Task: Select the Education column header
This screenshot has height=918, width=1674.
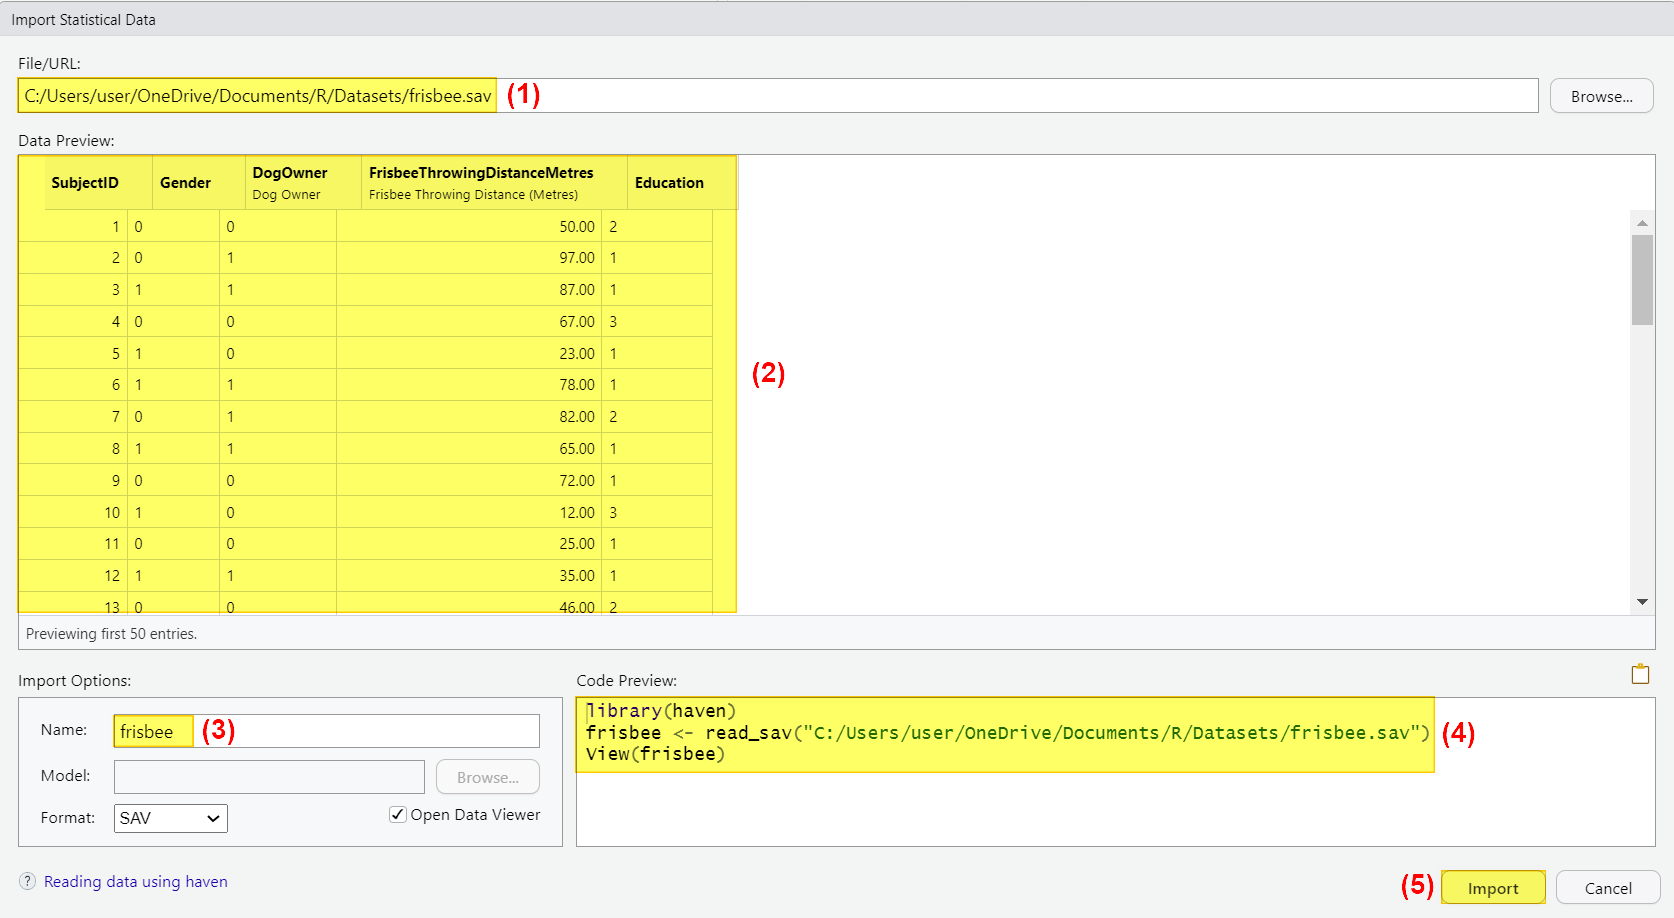Action: coord(682,182)
